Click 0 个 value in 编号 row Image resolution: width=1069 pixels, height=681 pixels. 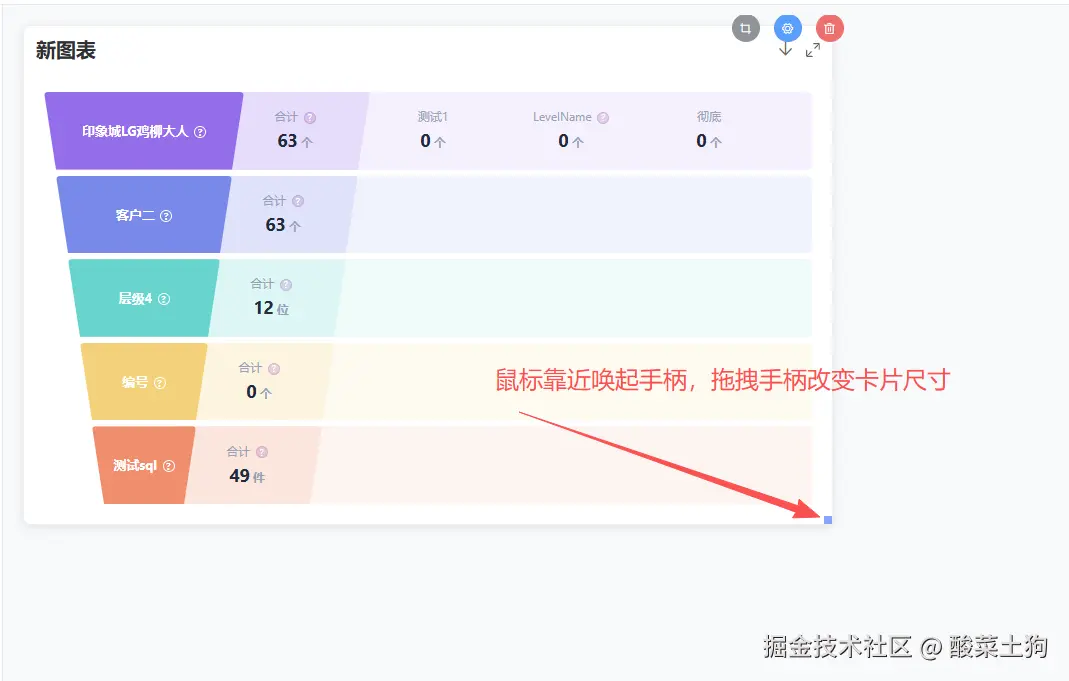click(x=259, y=392)
